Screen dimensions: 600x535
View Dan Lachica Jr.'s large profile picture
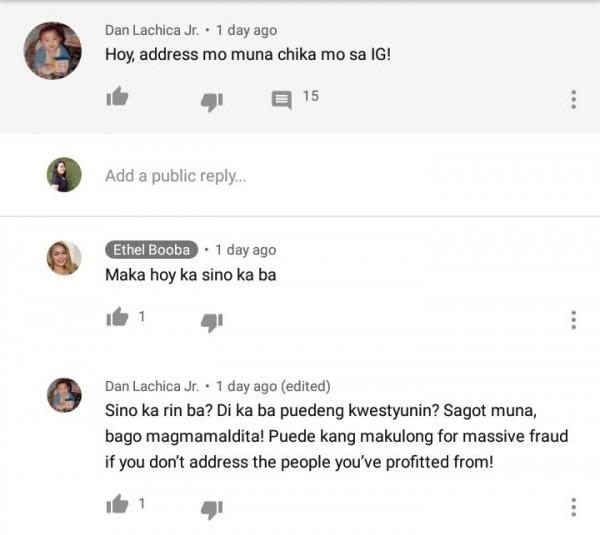pyautogui.click(x=52, y=50)
